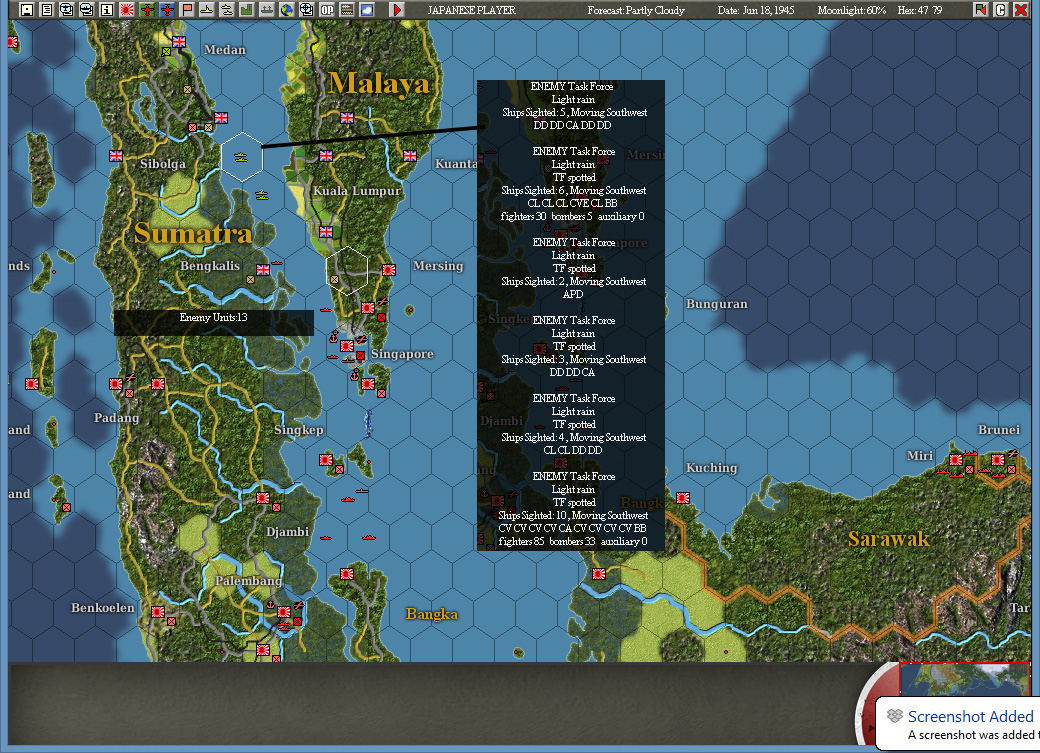Click the British flag base at Bengkalis
Viewport: 1040px width, 753px height.
pos(263,270)
